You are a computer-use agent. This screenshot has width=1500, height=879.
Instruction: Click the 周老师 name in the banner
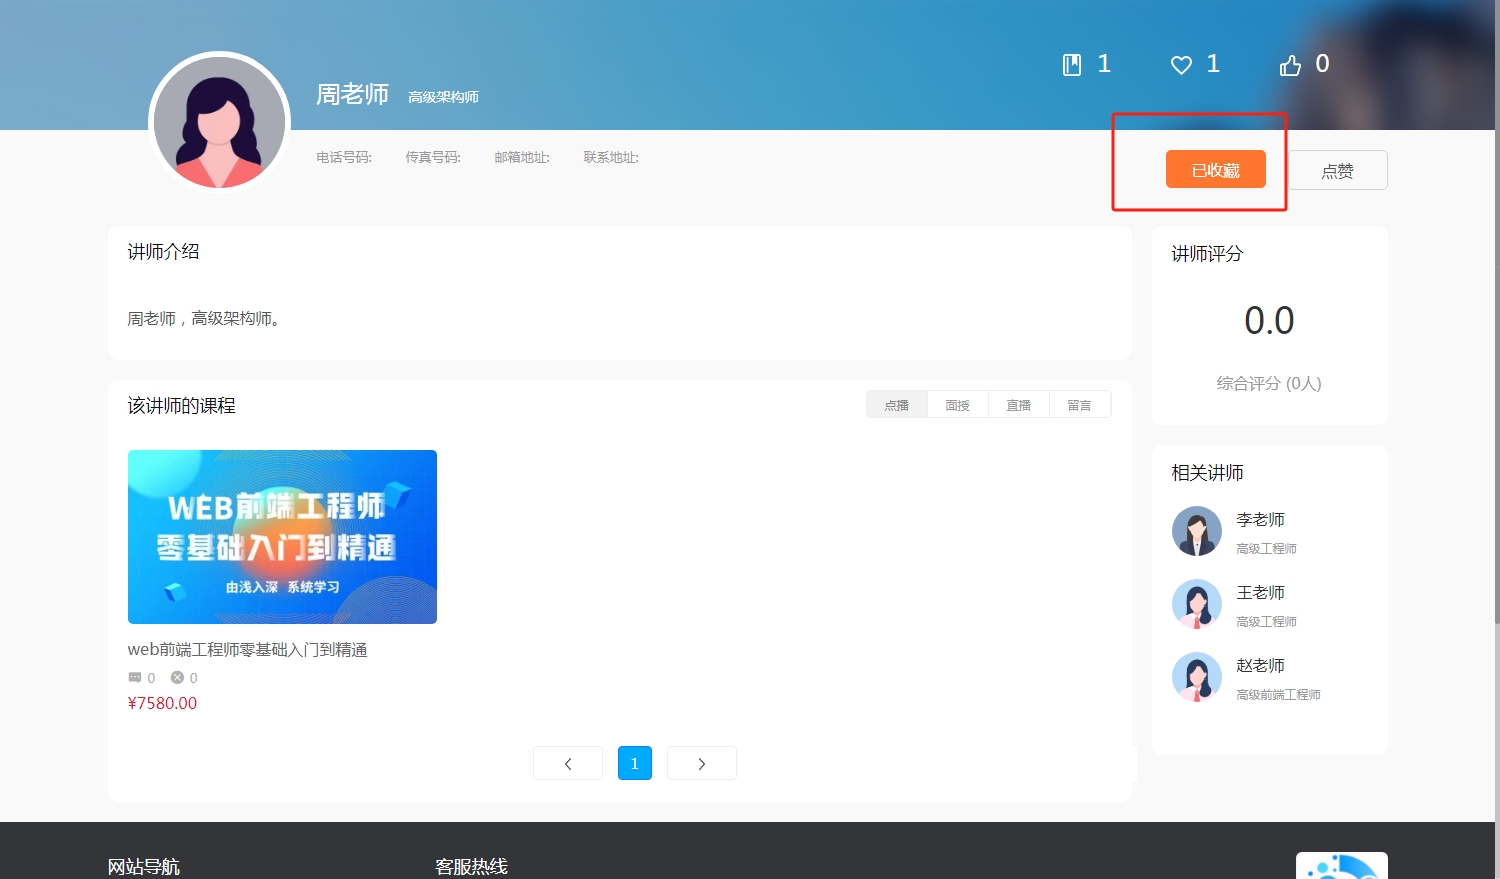(x=353, y=94)
